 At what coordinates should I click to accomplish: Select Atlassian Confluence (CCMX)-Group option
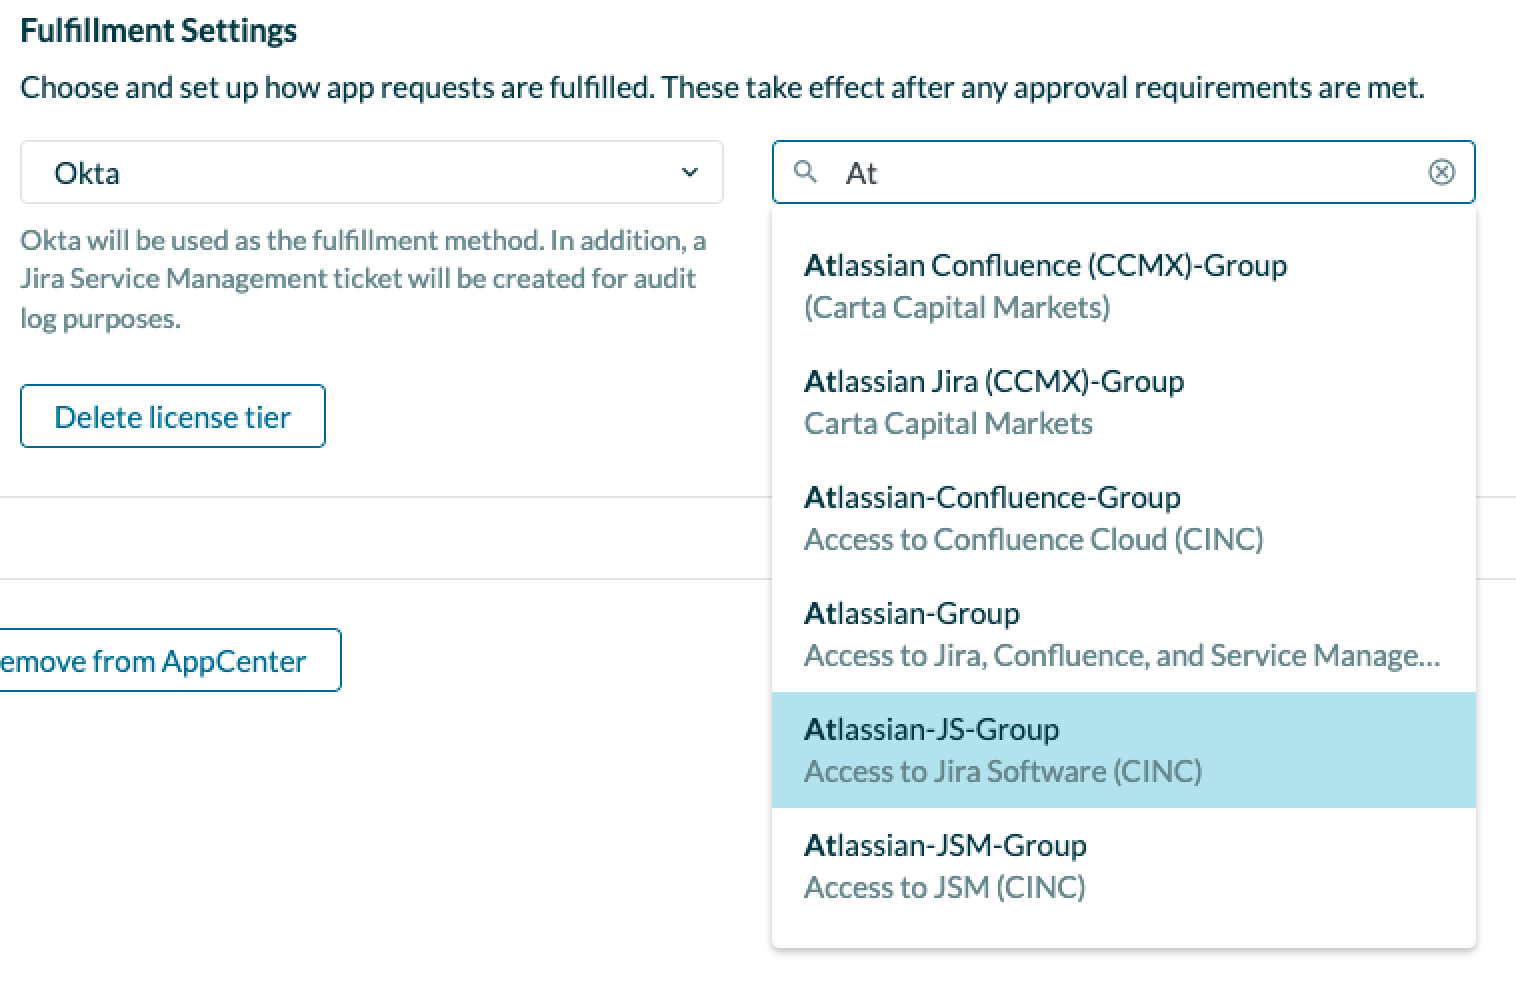click(x=1044, y=266)
